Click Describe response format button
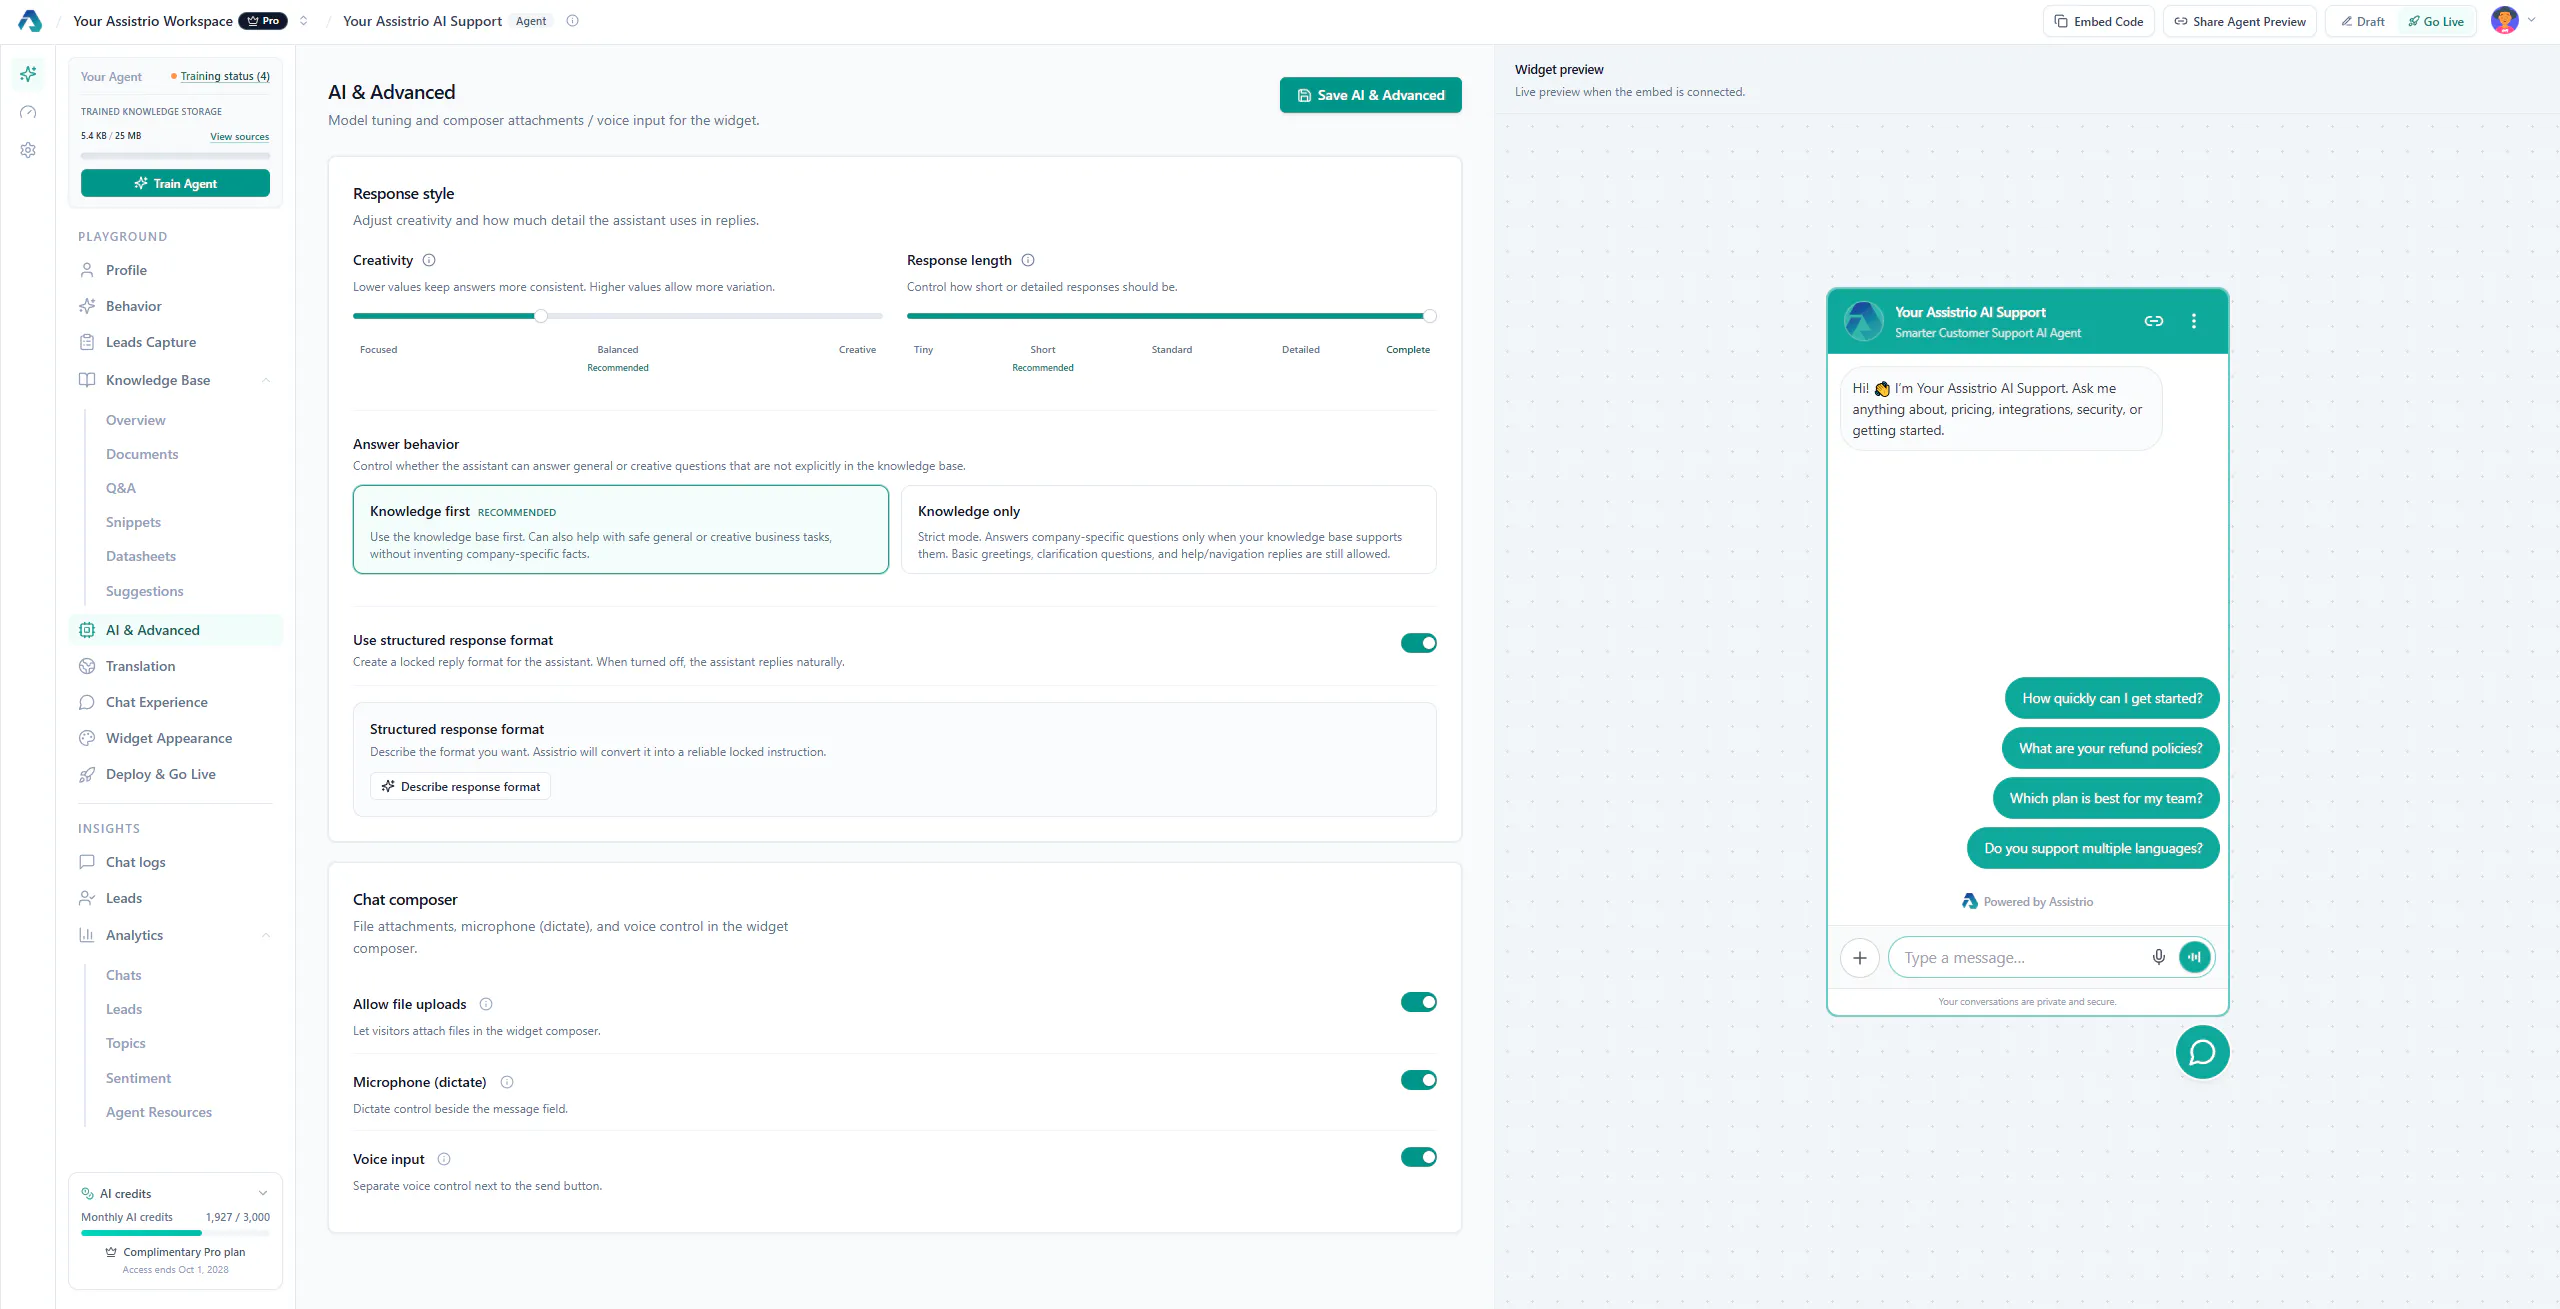 (x=460, y=787)
